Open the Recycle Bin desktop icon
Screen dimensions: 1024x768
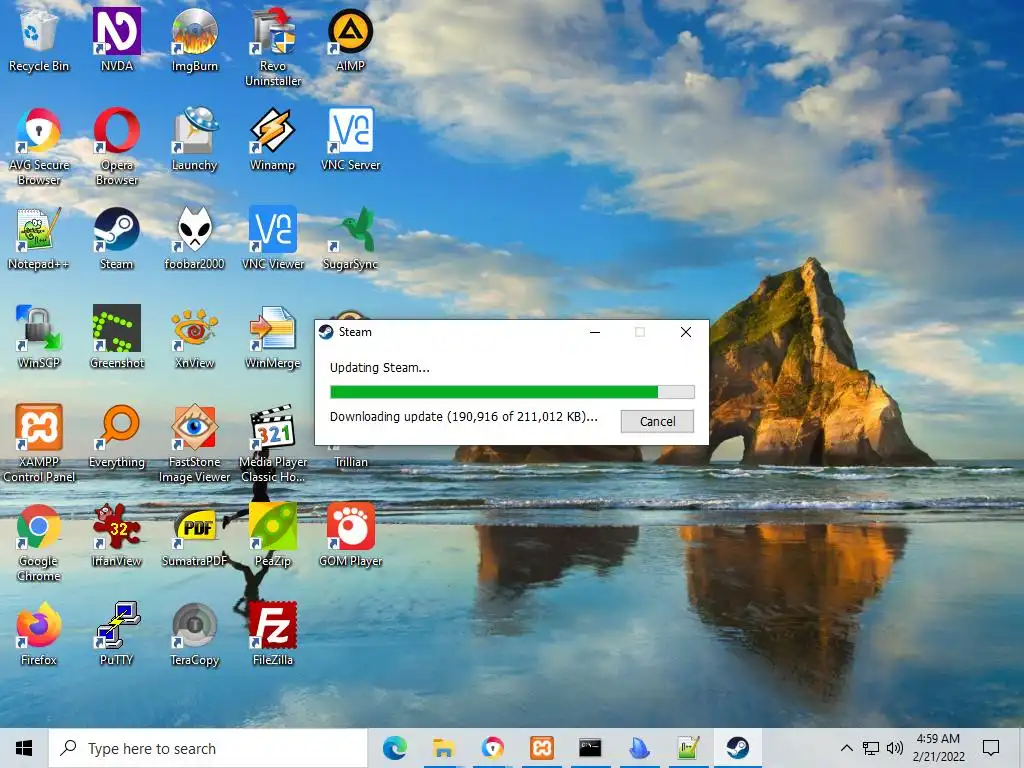point(39,39)
